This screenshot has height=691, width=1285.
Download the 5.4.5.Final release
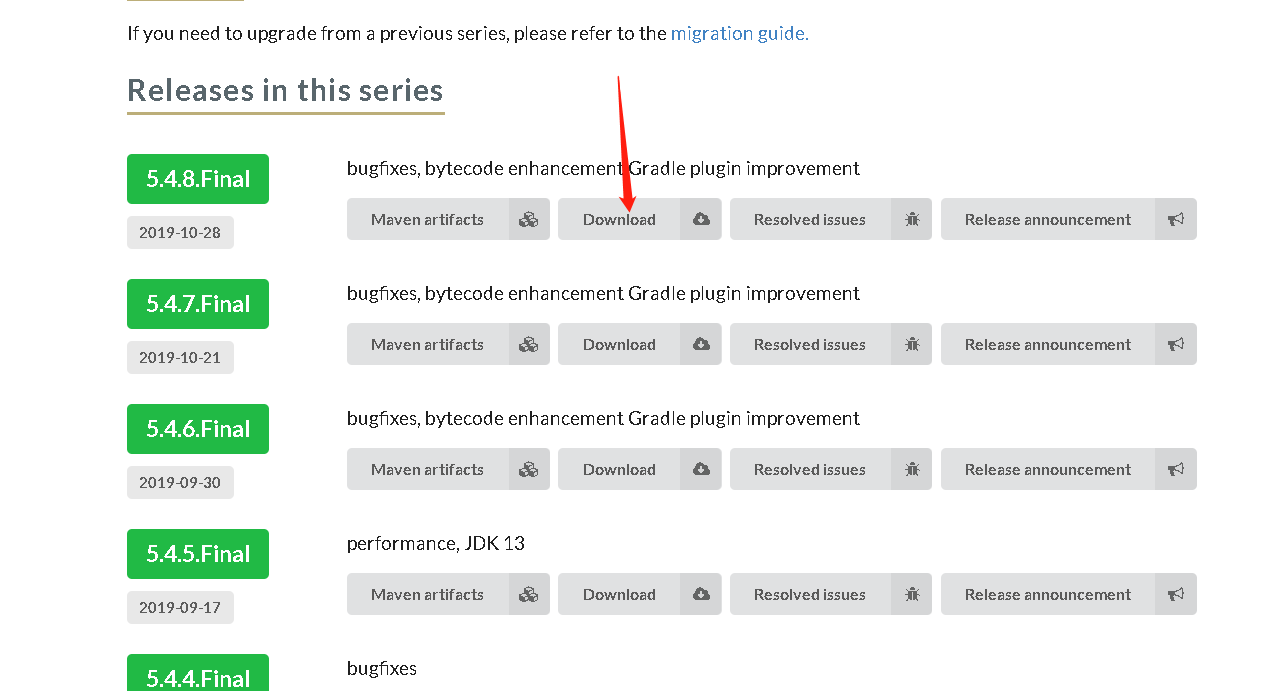click(619, 594)
